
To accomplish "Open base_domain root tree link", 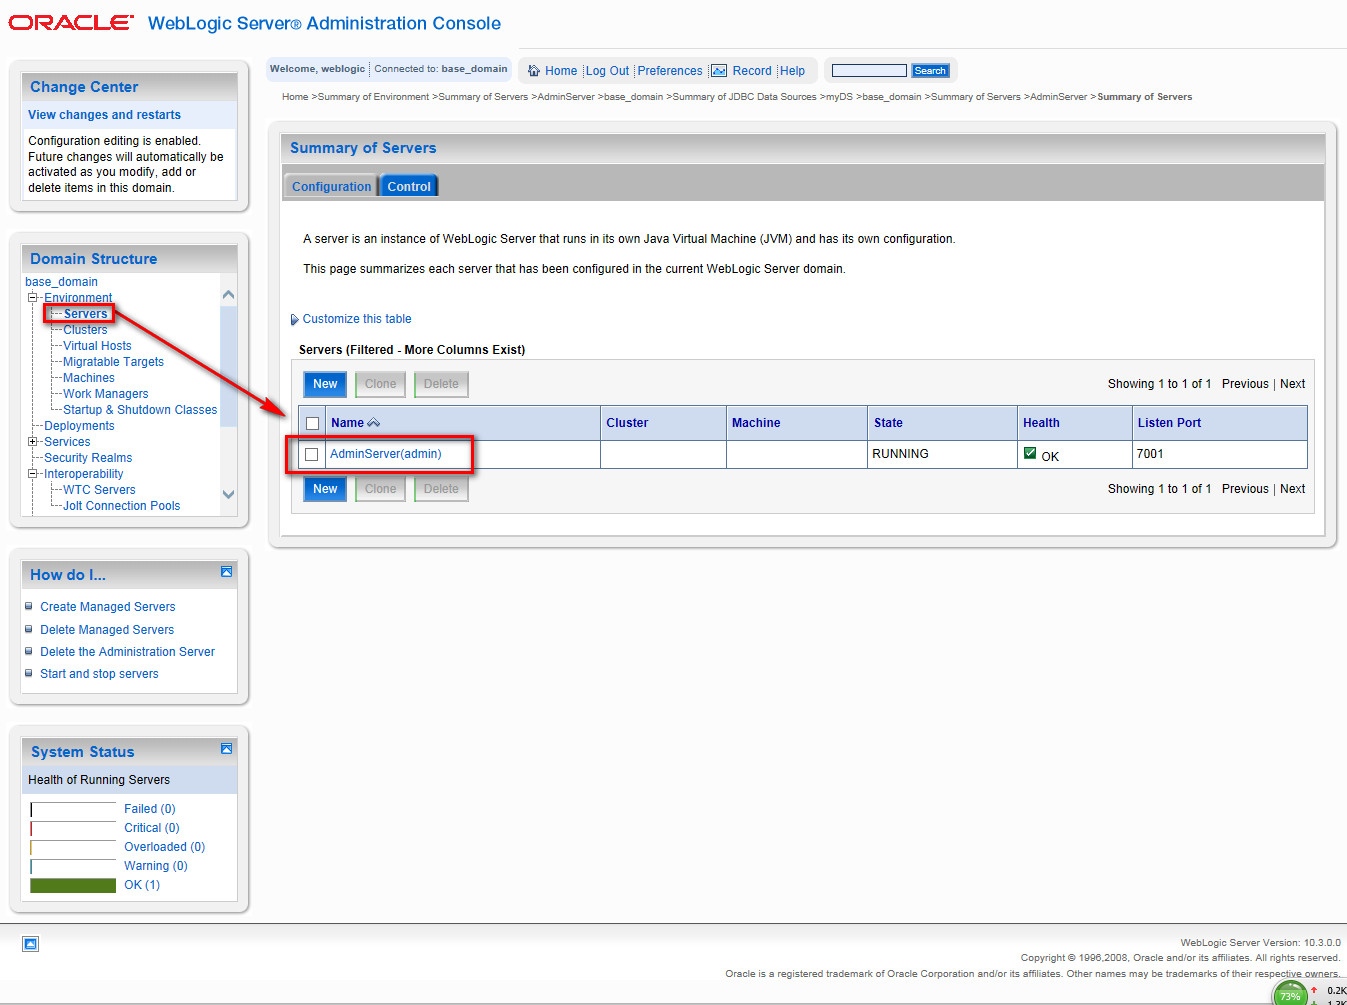I will (x=61, y=282).
